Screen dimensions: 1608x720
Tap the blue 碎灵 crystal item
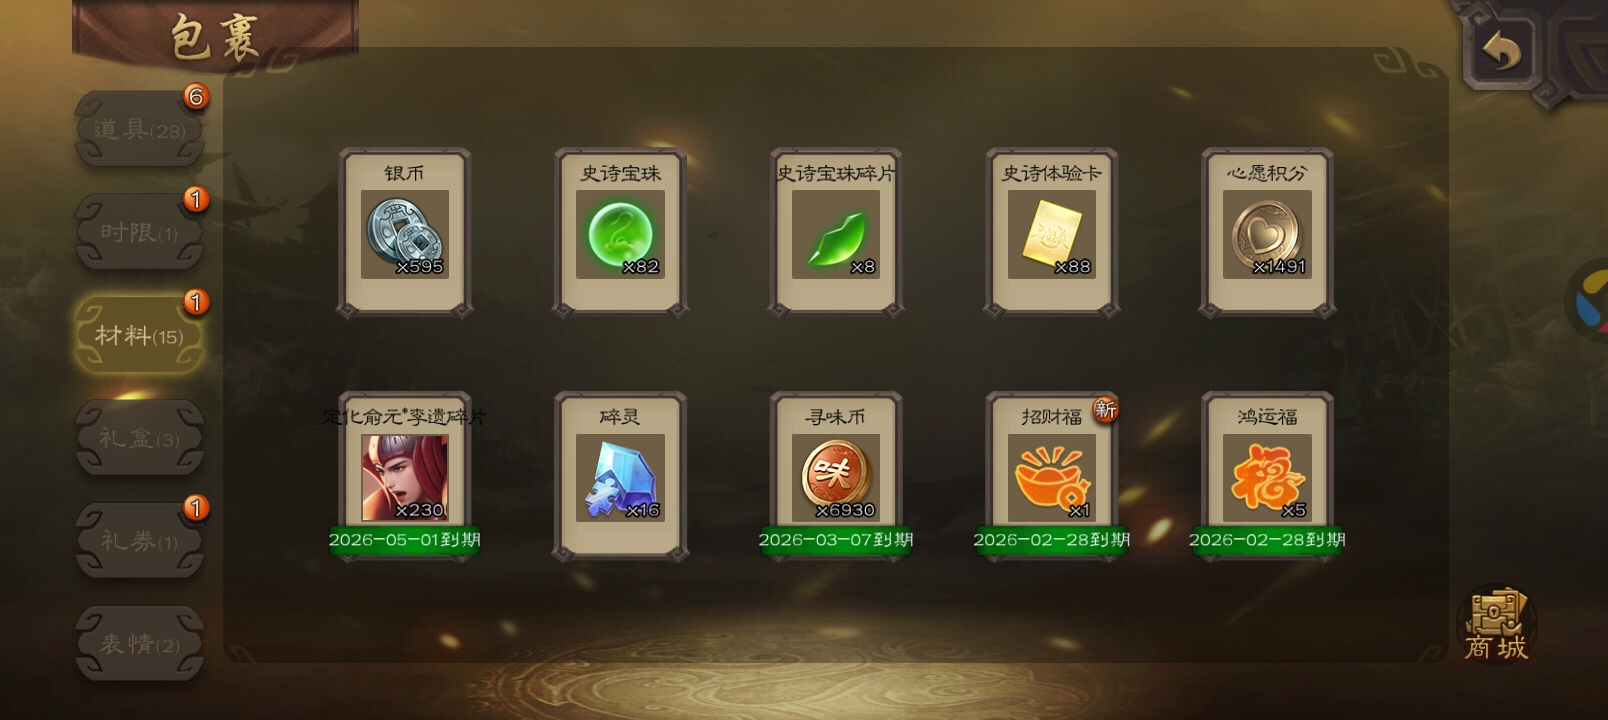[x=621, y=476]
